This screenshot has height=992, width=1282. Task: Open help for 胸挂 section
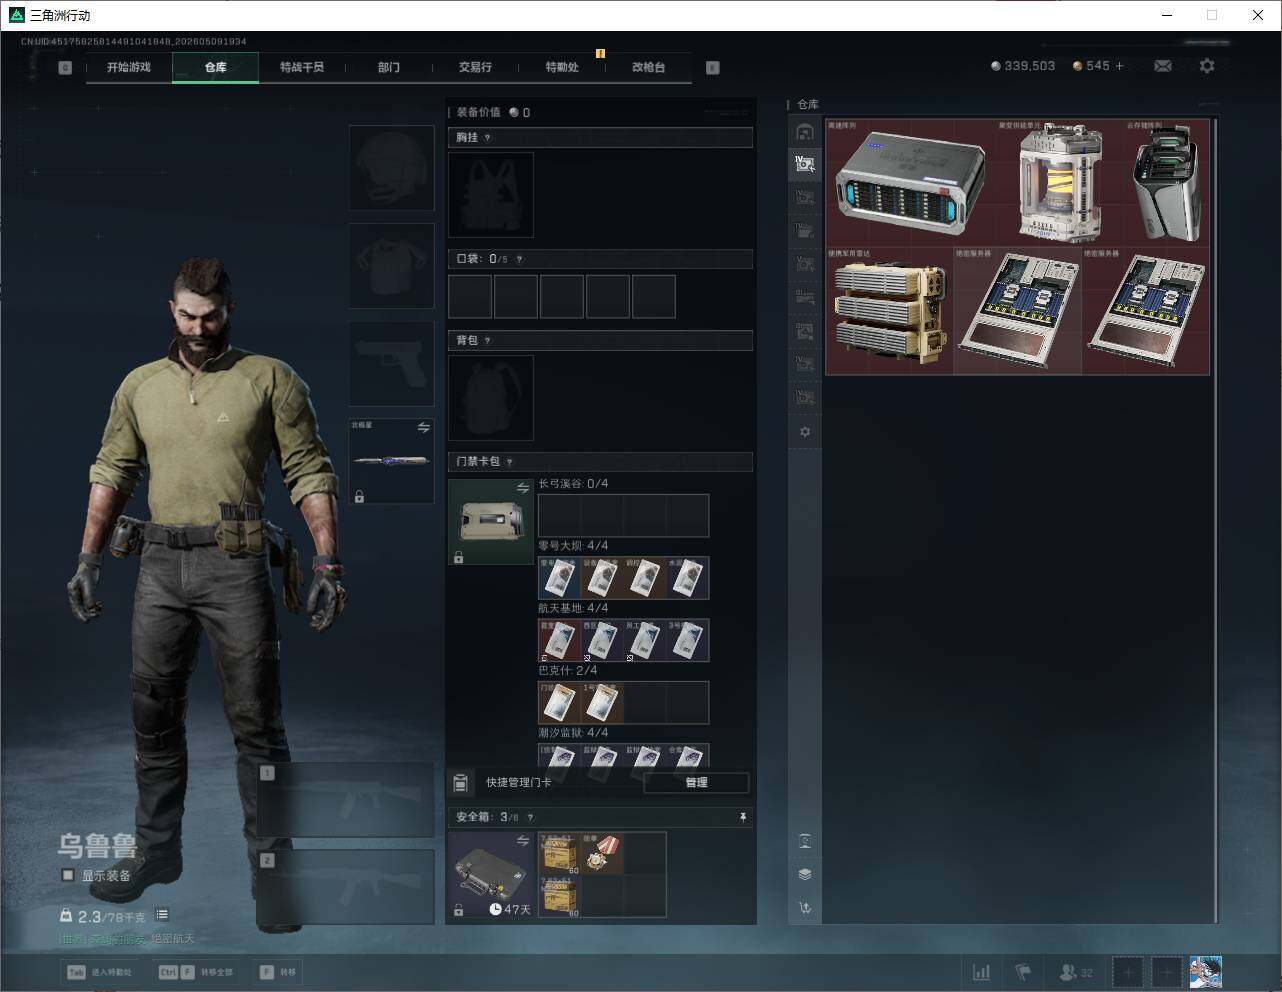click(x=487, y=138)
